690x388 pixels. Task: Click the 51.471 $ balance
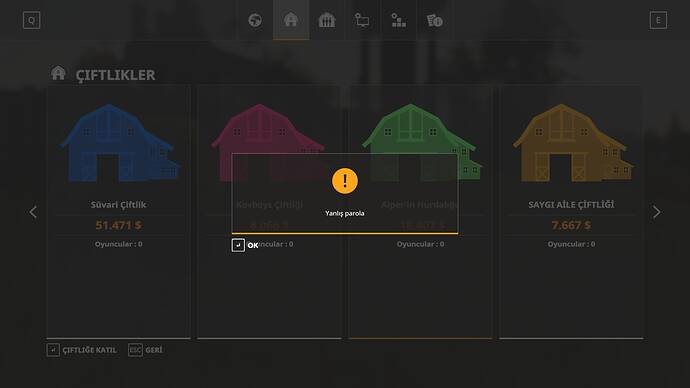(x=118, y=225)
